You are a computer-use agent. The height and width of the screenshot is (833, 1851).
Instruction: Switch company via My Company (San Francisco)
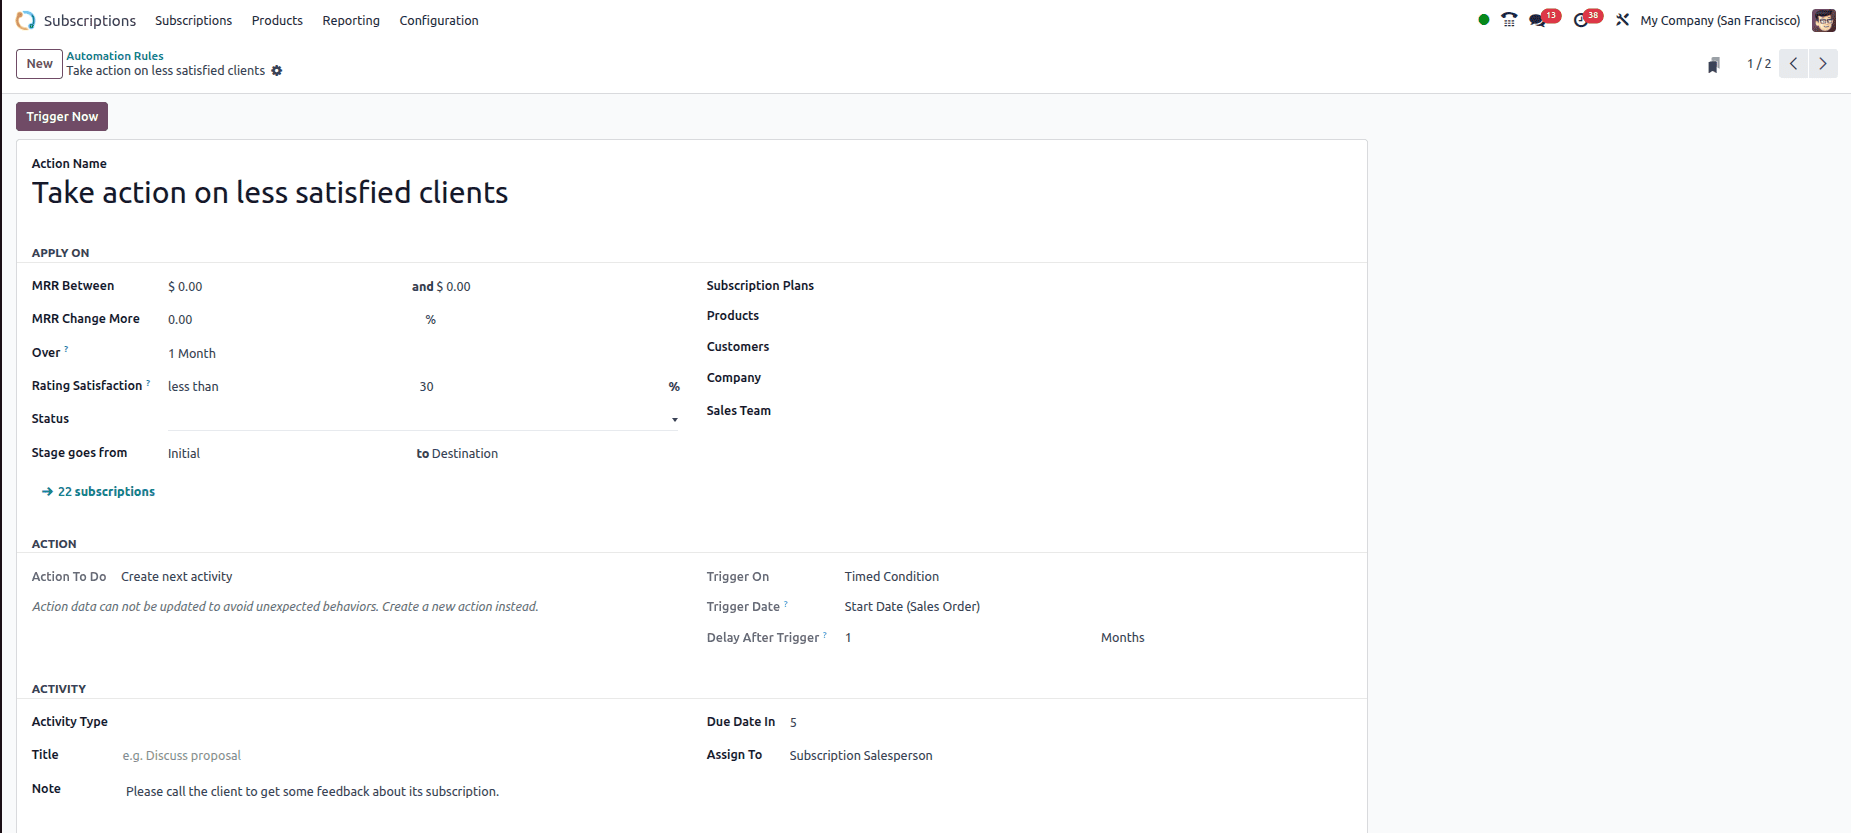pyautogui.click(x=1720, y=20)
